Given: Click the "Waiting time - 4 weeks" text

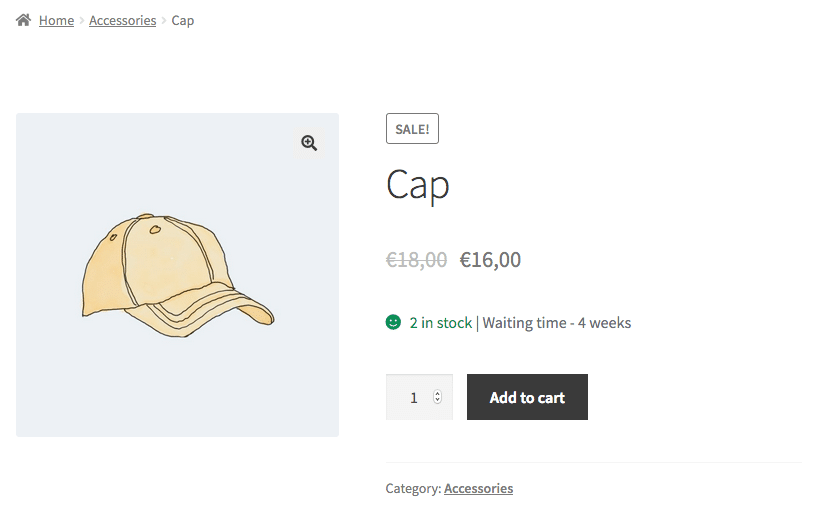Looking at the screenshot, I should [x=557, y=323].
